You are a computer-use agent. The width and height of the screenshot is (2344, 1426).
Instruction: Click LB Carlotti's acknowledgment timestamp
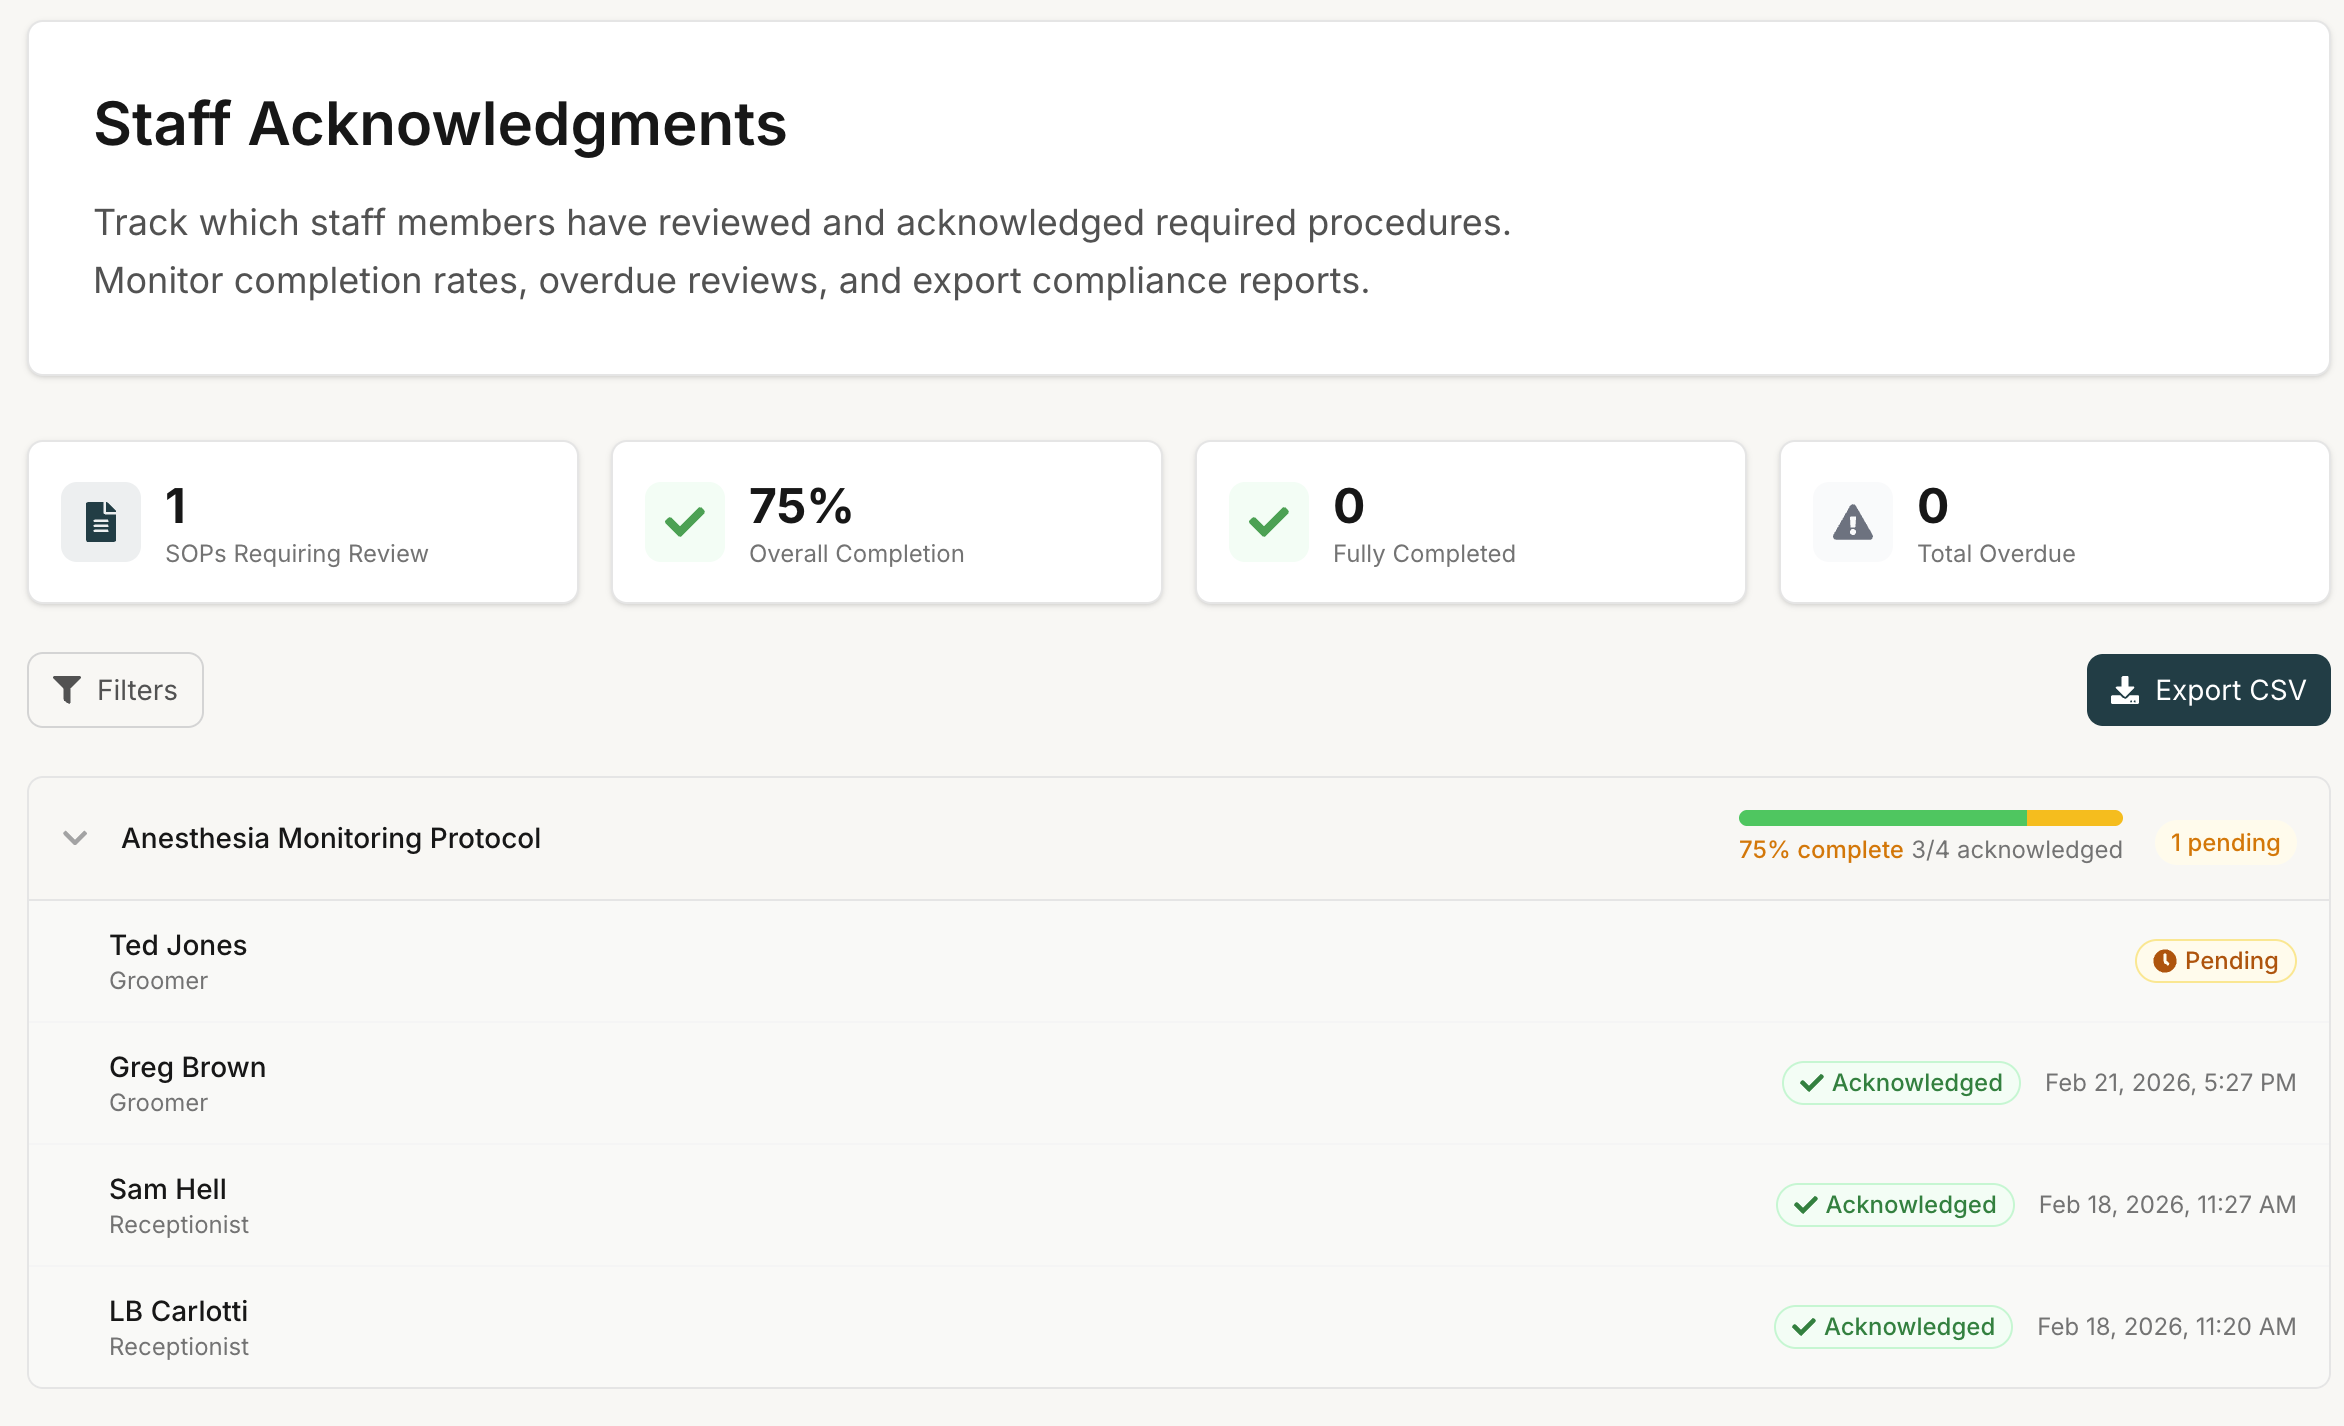[2166, 1327]
